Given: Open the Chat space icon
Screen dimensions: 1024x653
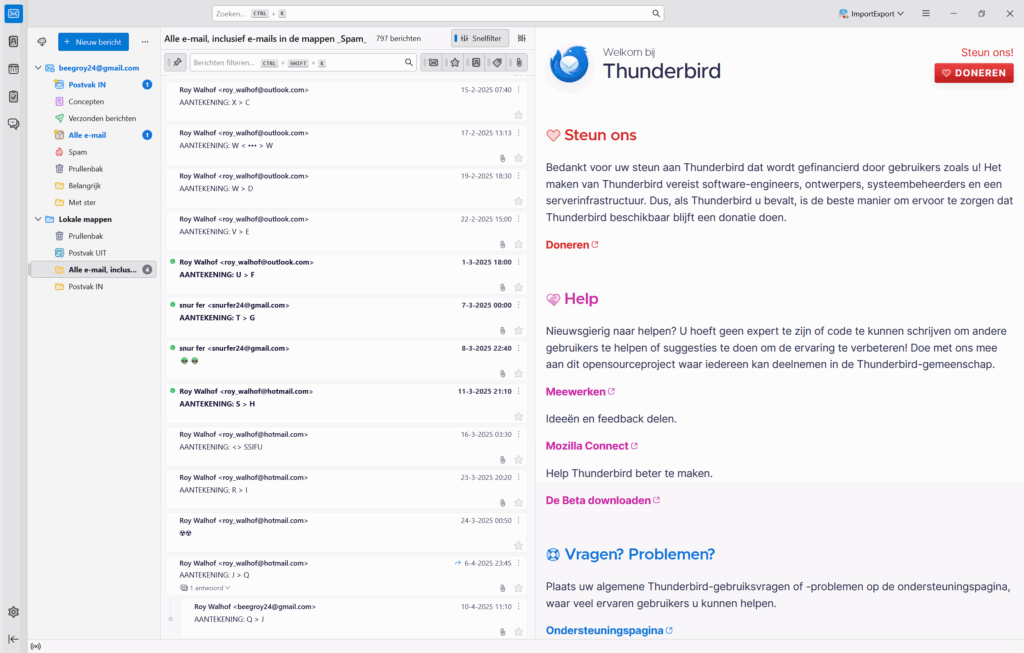Looking at the screenshot, I should coord(13,124).
